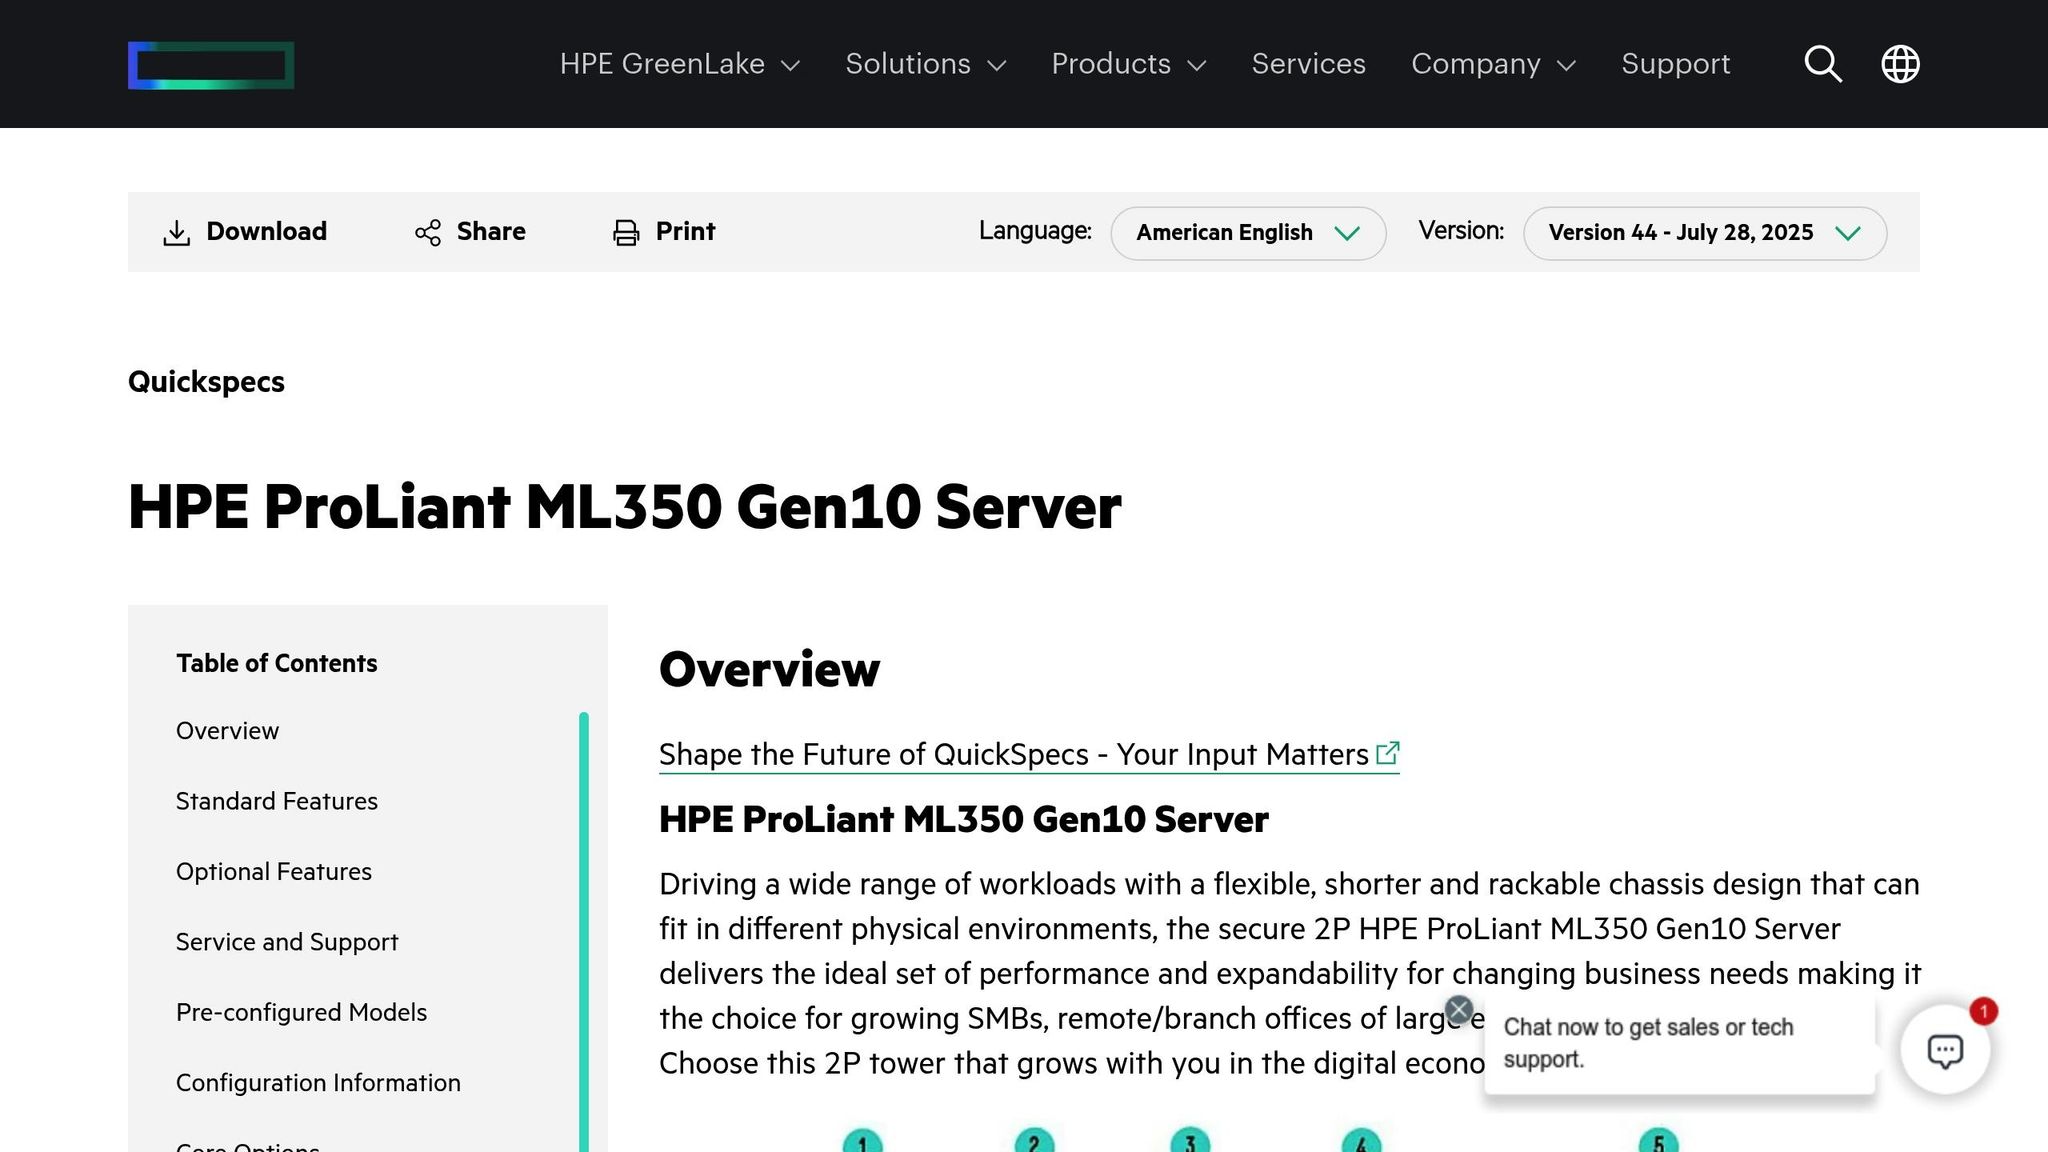Go to Pre-configured Models section
Viewport: 2048px width, 1152px height.
pyautogui.click(x=301, y=1012)
